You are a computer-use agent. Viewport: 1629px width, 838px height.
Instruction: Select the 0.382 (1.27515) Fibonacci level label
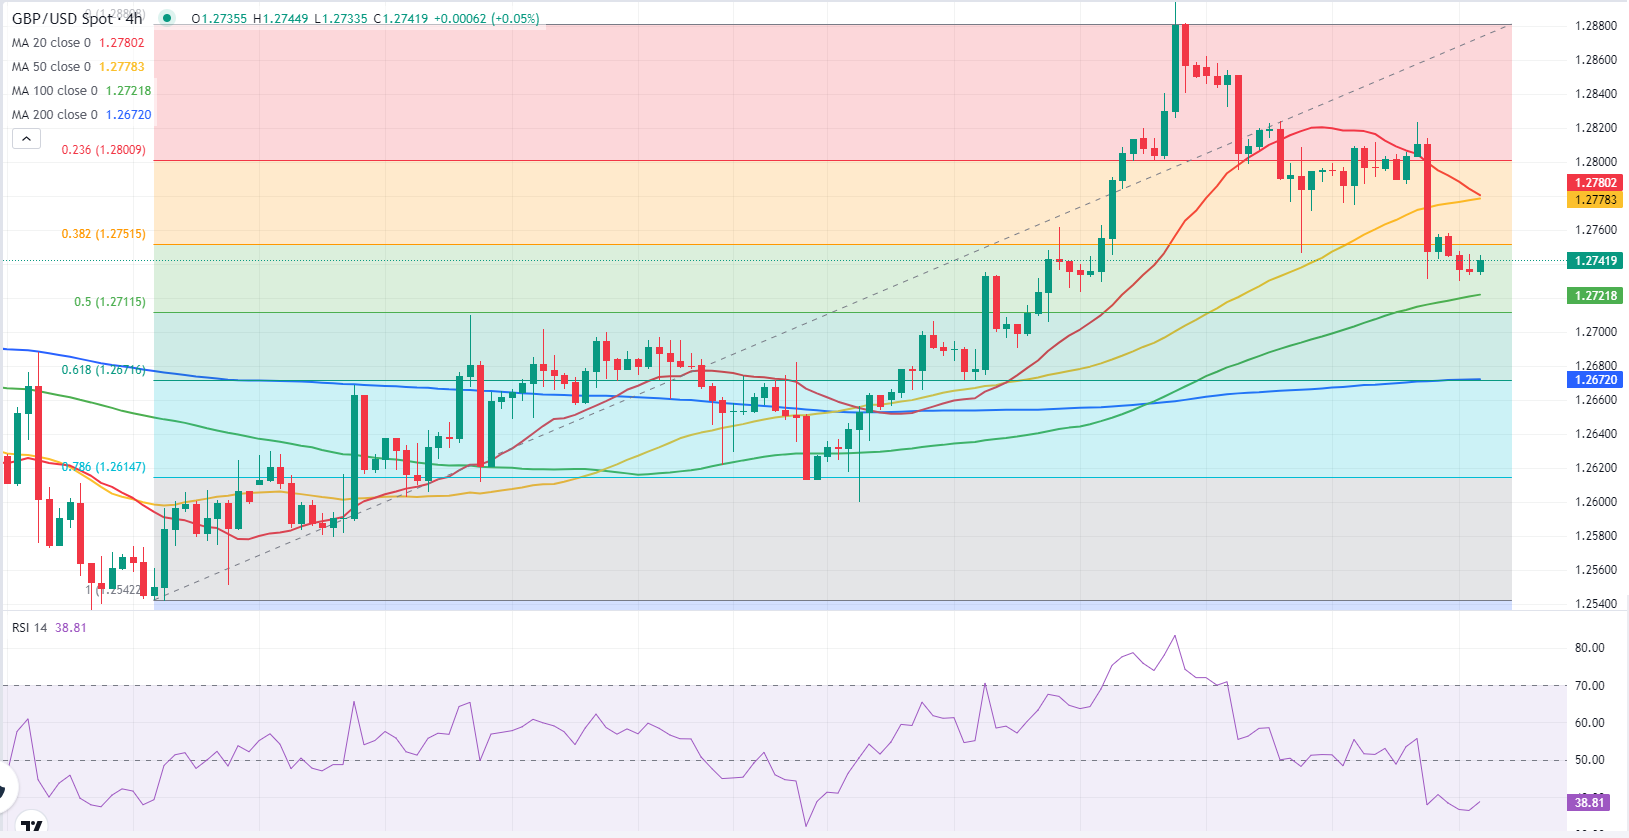click(103, 234)
